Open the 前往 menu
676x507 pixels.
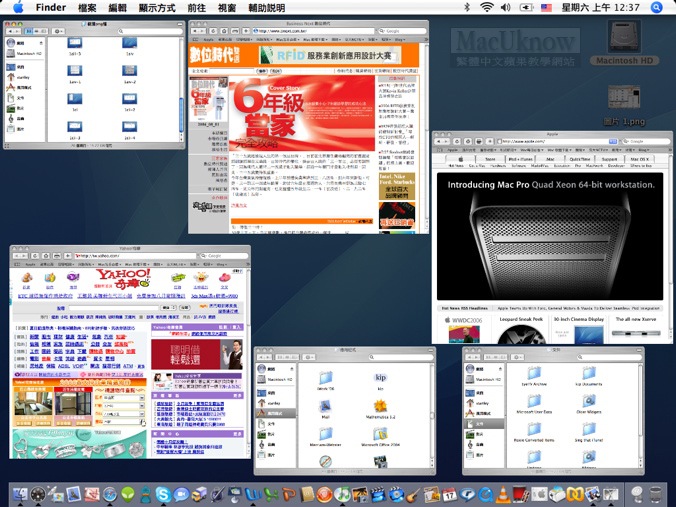(197, 7)
